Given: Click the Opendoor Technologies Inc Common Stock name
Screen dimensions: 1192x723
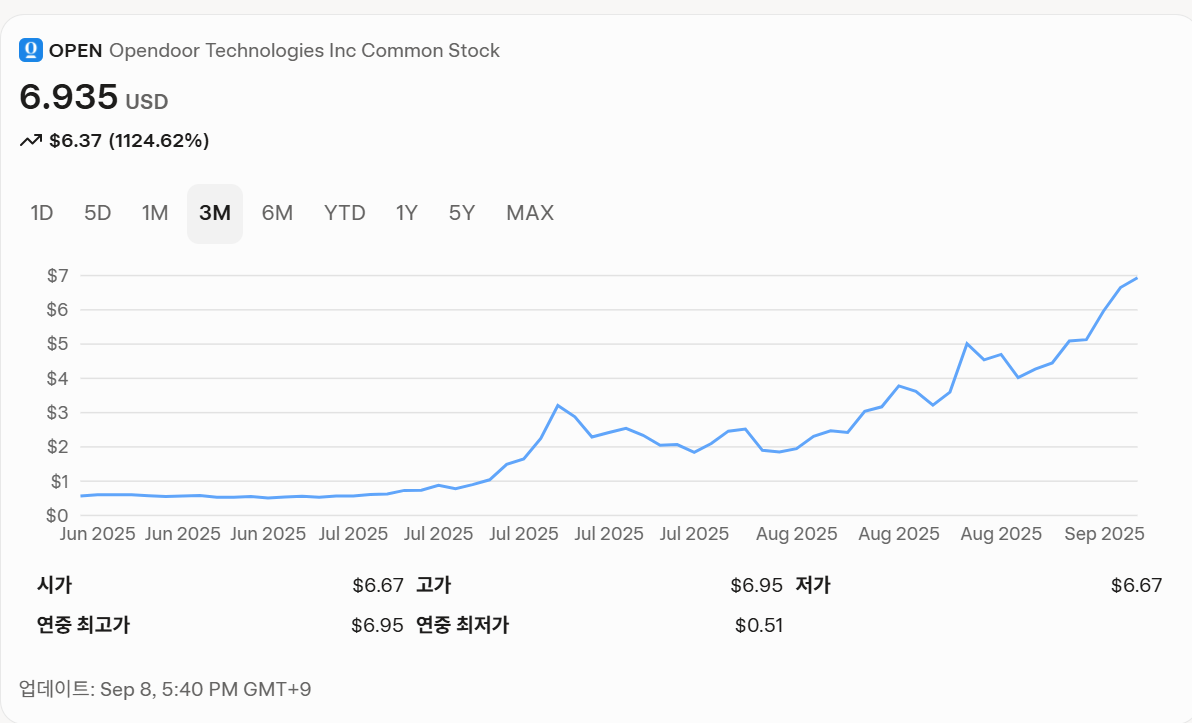Looking at the screenshot, I should (304, 51).
